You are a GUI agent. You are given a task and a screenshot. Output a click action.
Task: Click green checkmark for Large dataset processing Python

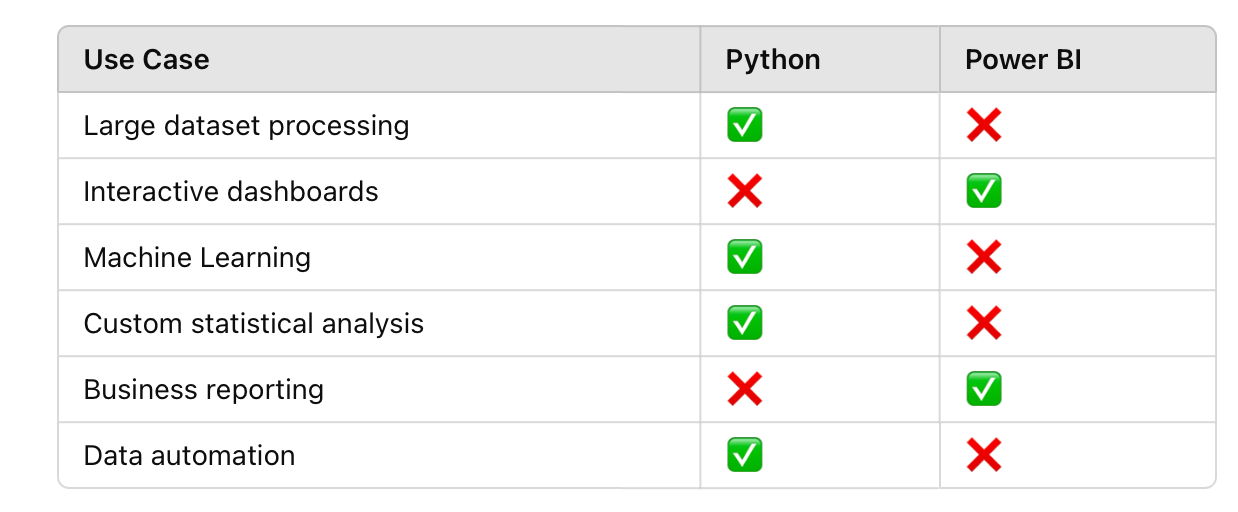click(744, 126)
